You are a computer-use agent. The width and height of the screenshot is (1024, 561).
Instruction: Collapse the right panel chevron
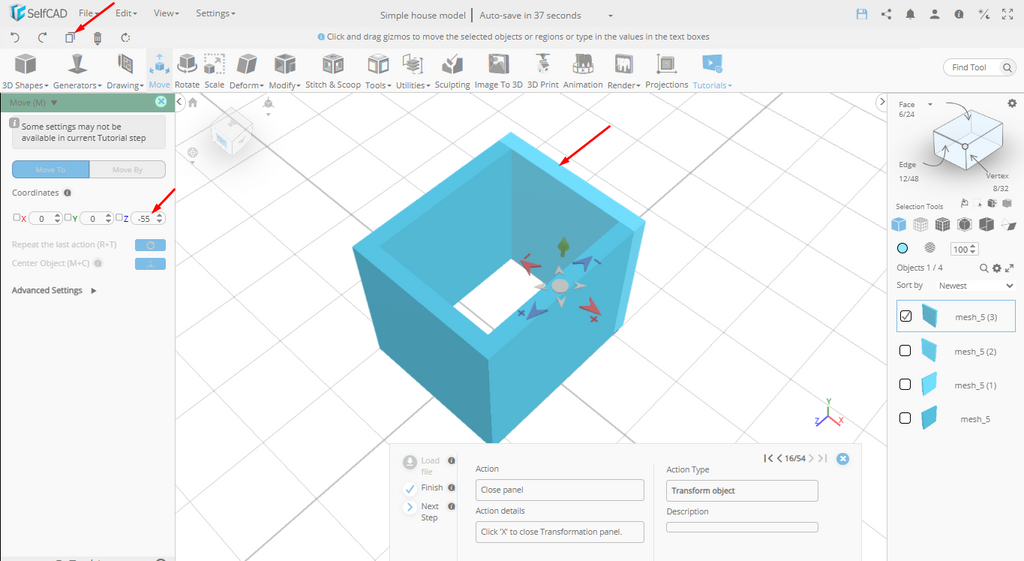pos(882,101)
